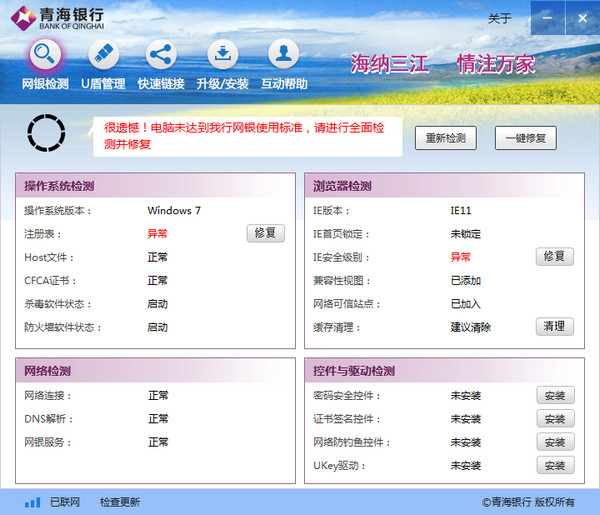Click the circular detection progress spinner
The height and width of the screenshot is (515, 600).
pos(46,133)
